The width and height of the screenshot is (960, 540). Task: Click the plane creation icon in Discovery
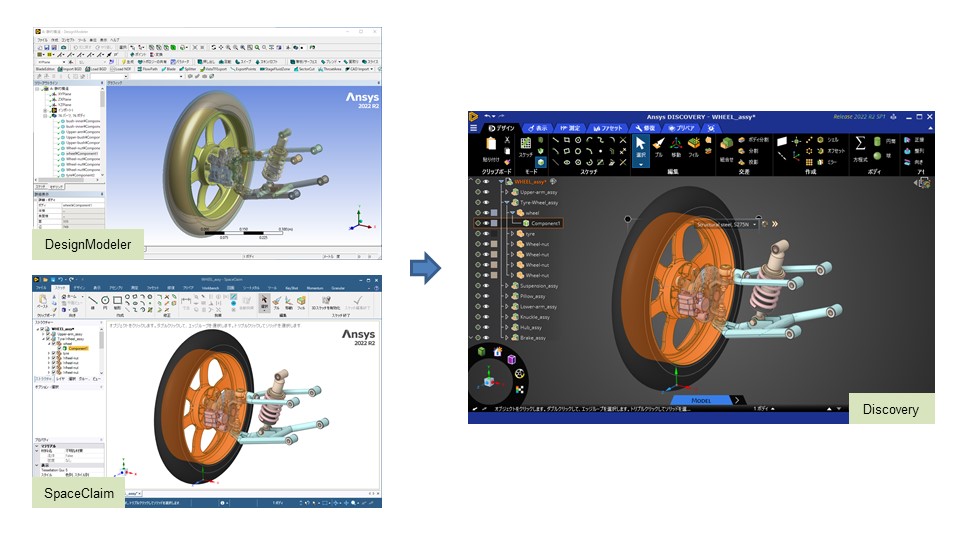click(782, 141)
